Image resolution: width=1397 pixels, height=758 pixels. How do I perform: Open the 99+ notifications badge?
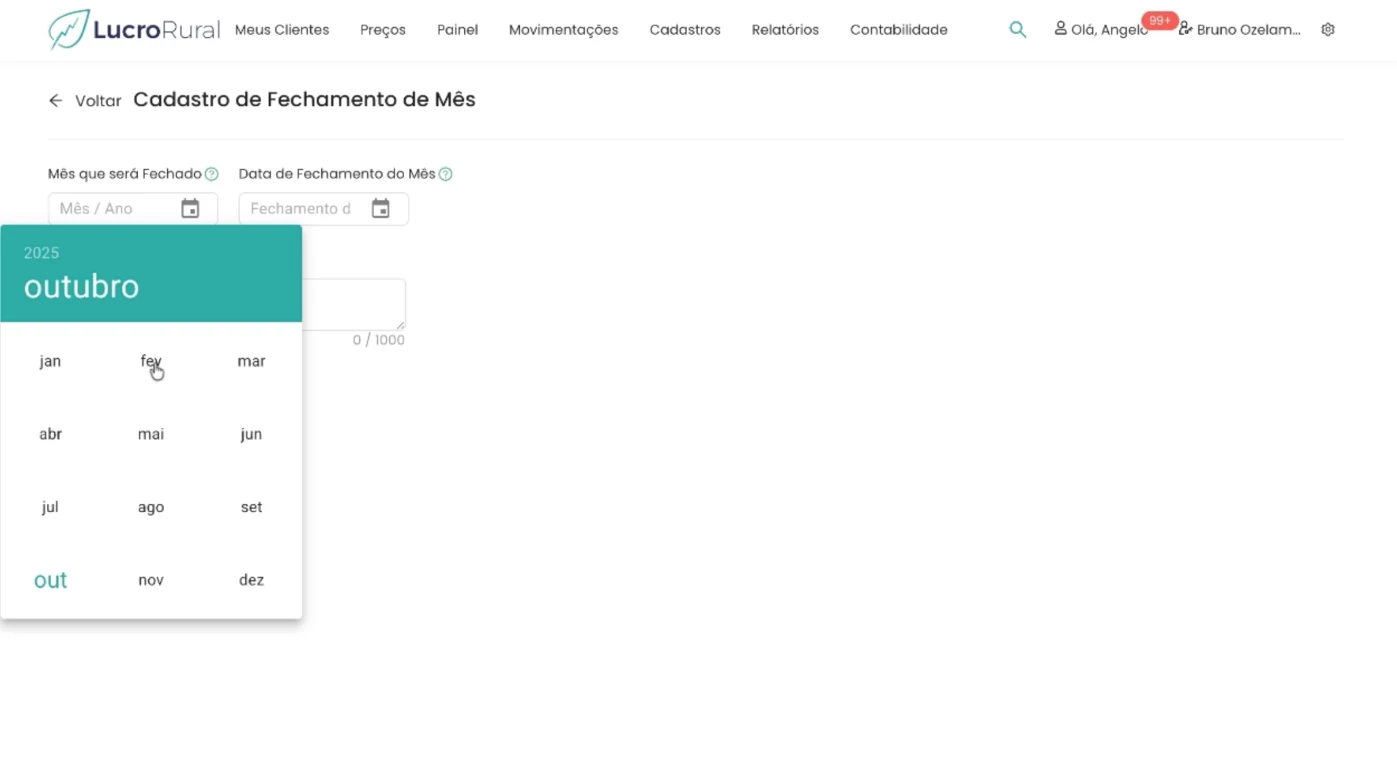[x=1159, y=19]
